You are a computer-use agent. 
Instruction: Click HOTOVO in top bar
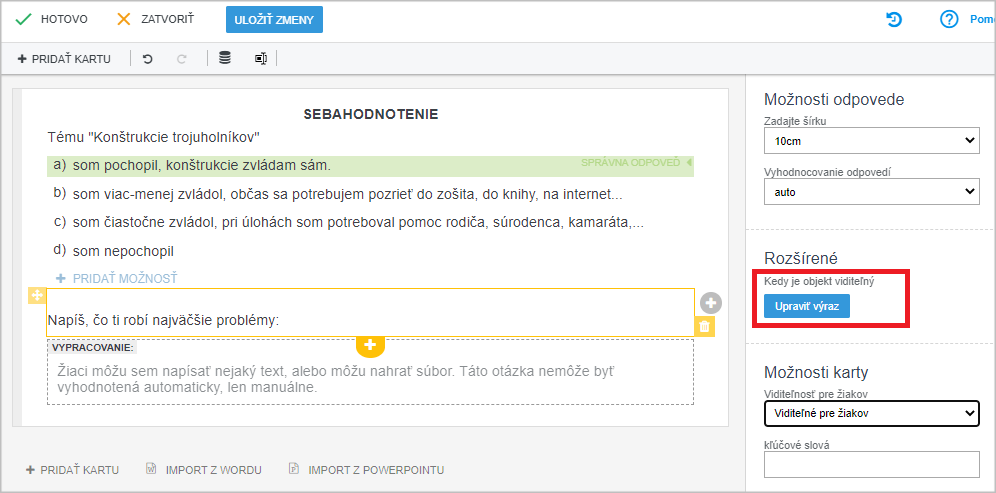pos(52,20)
